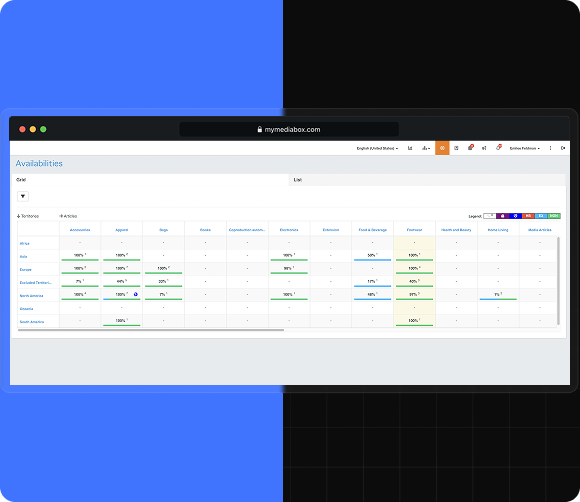Open the Food & Beverage column header
Viewport: 580px width, 502px height.
point(372,230)
